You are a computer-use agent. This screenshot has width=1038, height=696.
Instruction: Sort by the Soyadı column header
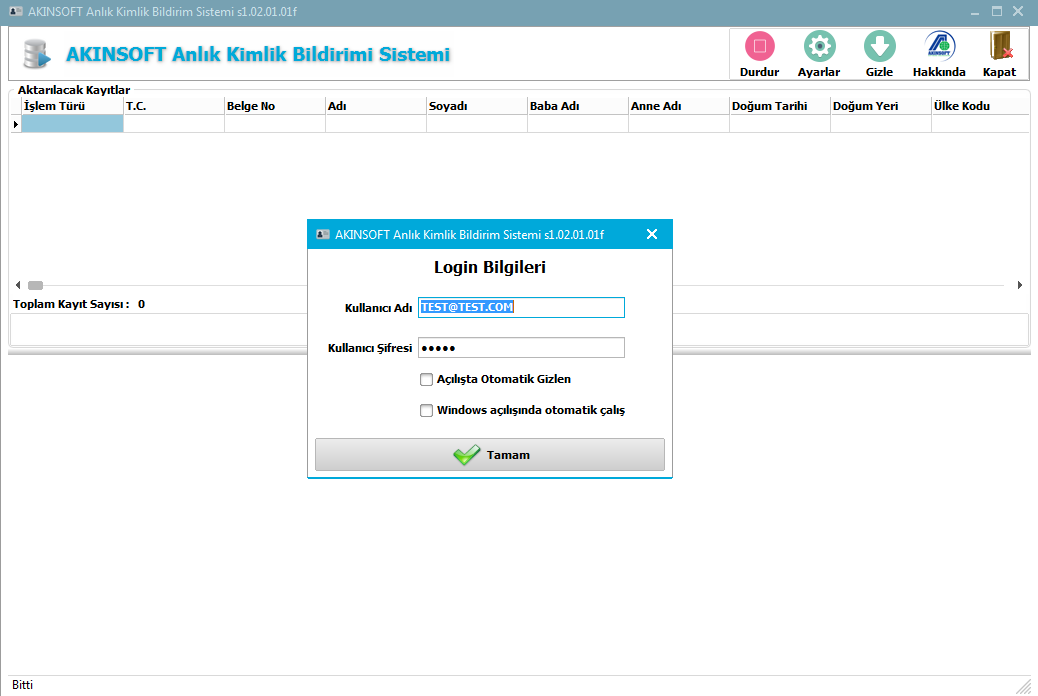pyautogui.click(x=477, y=106)
